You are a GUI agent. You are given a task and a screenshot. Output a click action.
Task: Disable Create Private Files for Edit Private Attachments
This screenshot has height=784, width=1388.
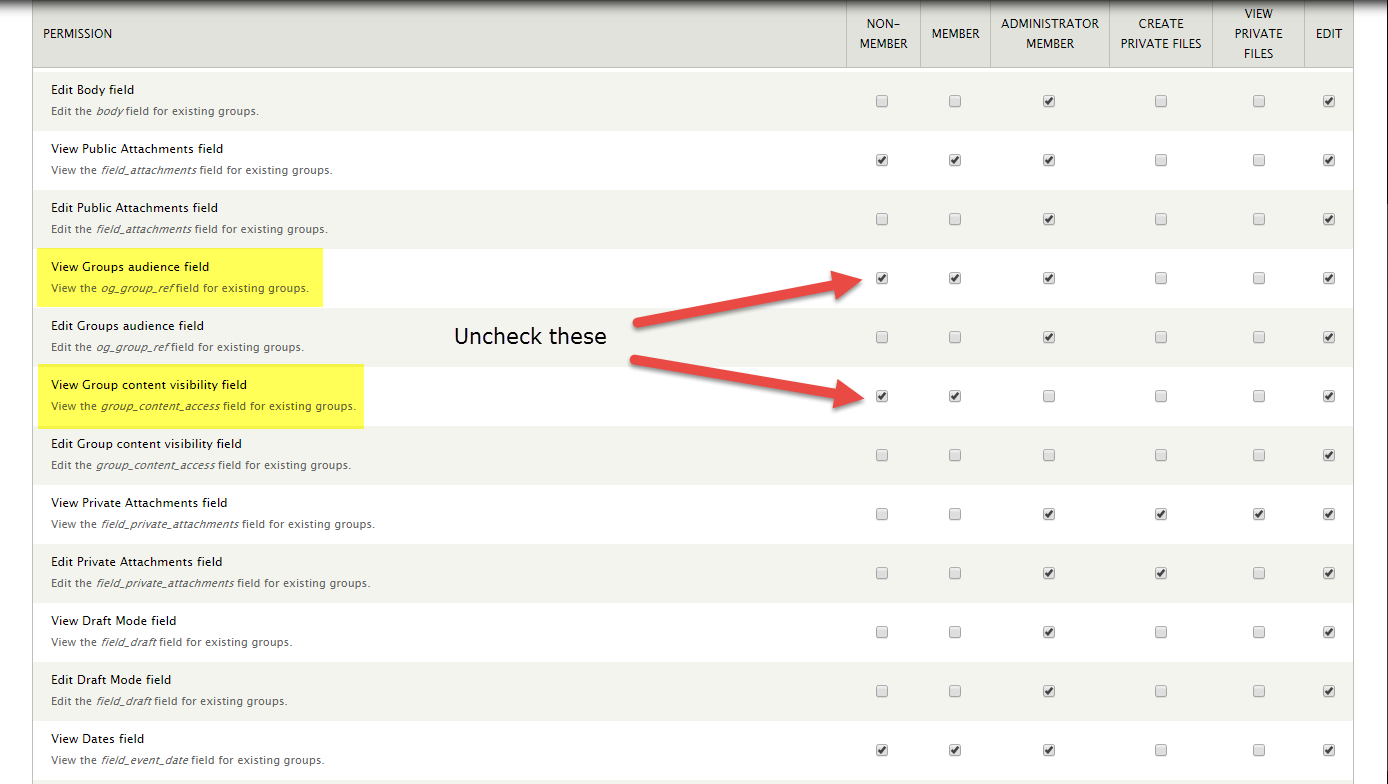click(1160, 574)
